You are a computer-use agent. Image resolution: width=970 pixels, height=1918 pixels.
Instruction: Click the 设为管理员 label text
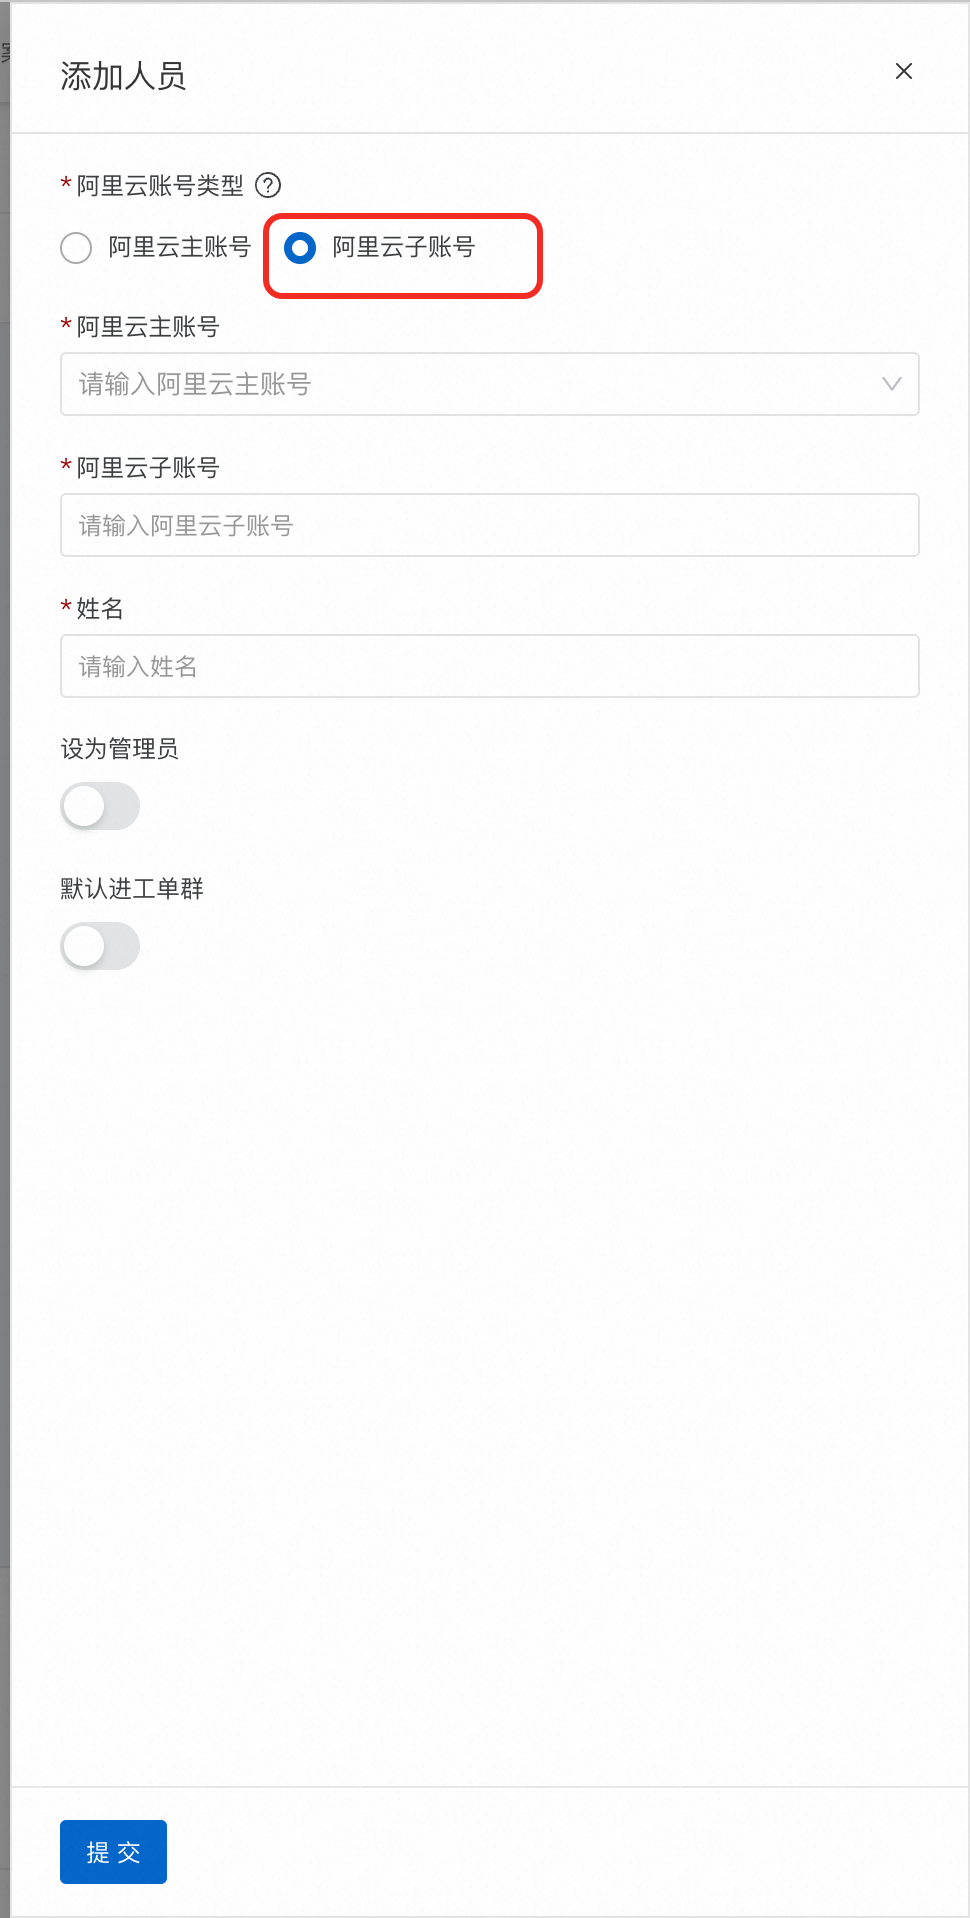point(120,749)
